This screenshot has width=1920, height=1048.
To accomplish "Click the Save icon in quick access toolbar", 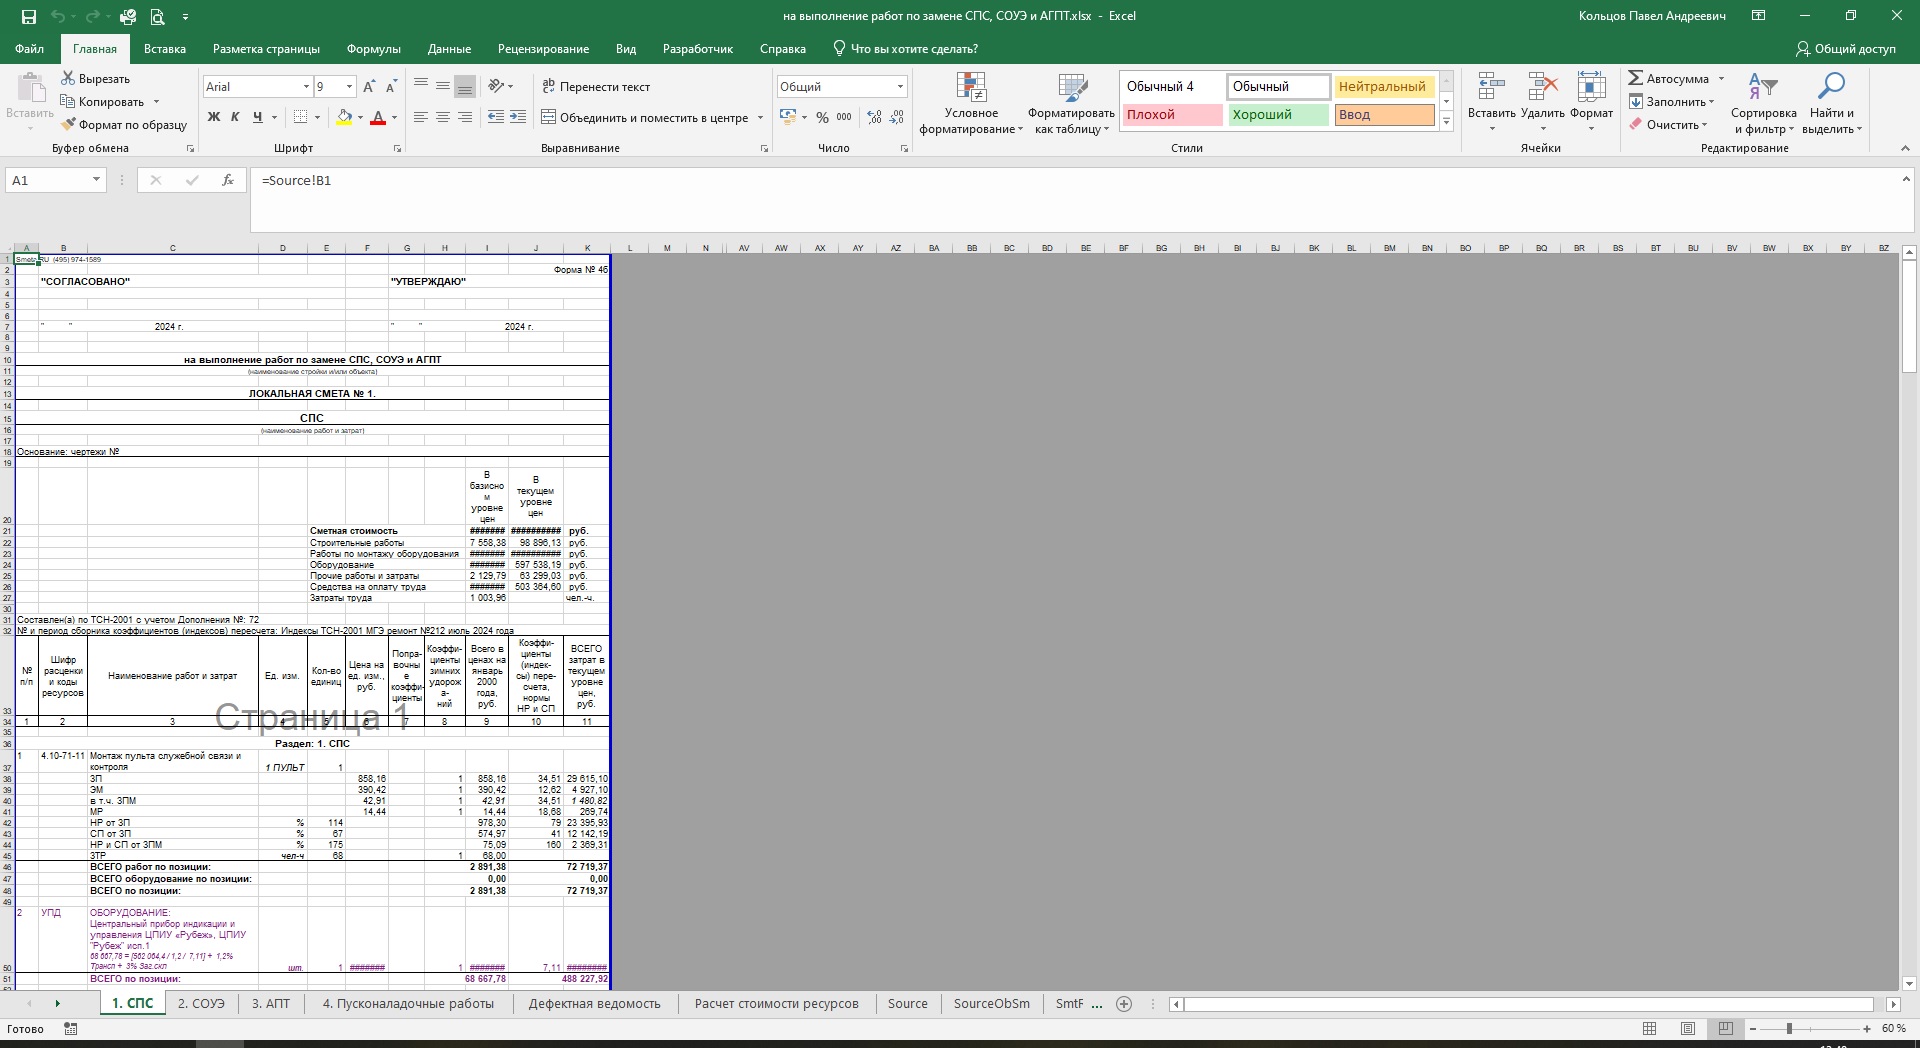I will [x=29, y=16].
